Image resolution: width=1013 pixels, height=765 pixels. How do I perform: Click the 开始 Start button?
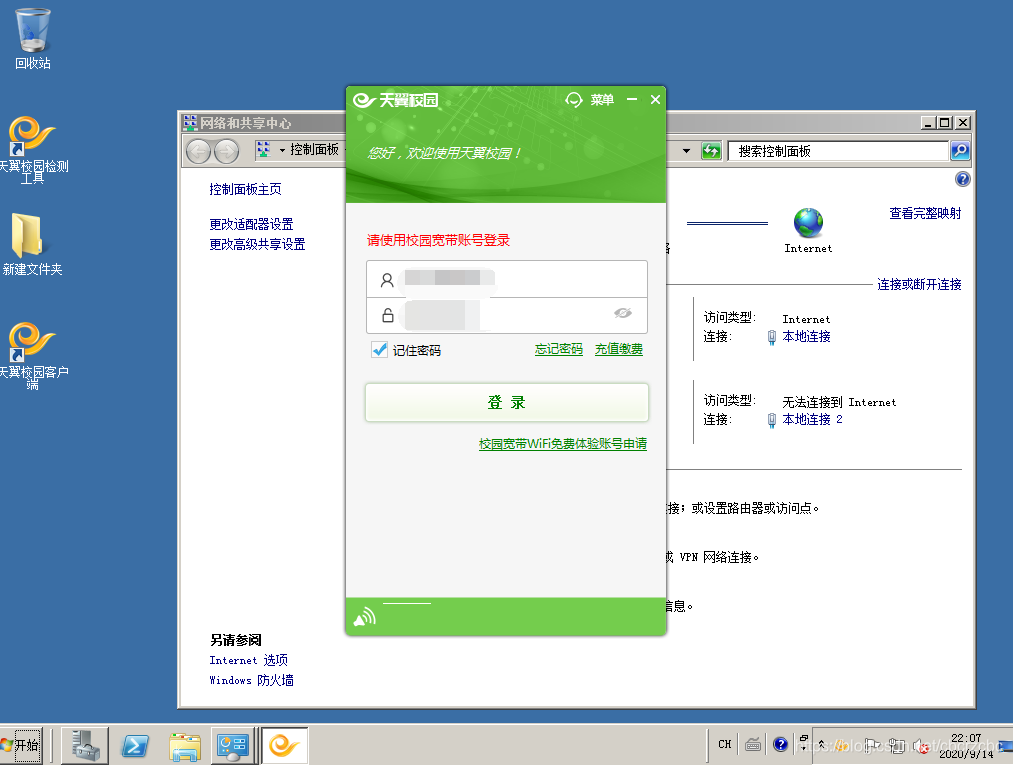coord(21,746)
